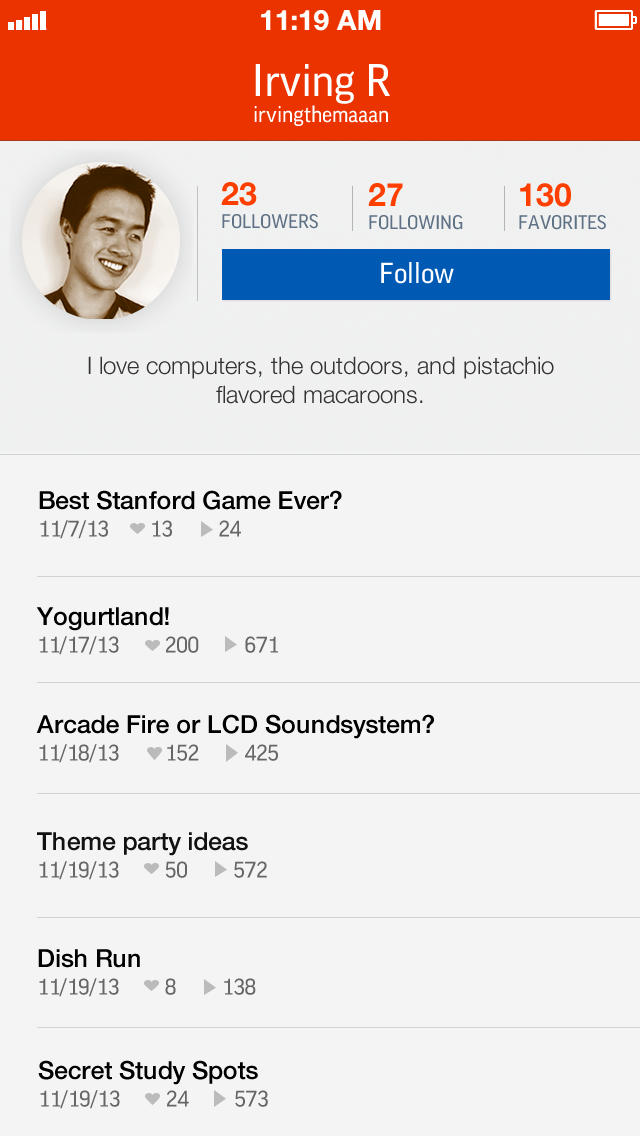Open the Secret Study Spots post
The image size is (640, 1136).
(148, 1071)
